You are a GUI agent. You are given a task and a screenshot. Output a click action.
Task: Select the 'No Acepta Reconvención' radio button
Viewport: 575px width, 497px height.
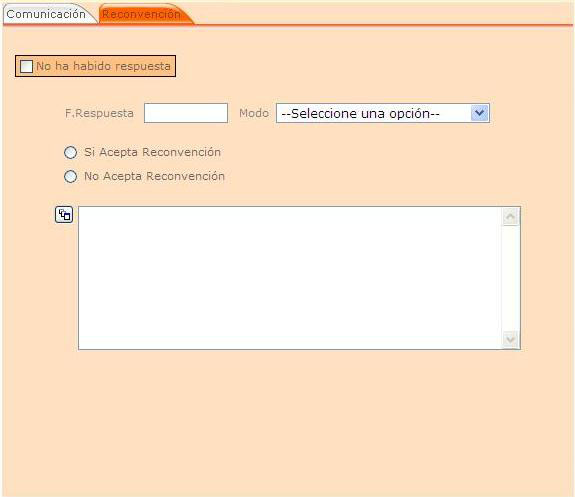(70, 176)
